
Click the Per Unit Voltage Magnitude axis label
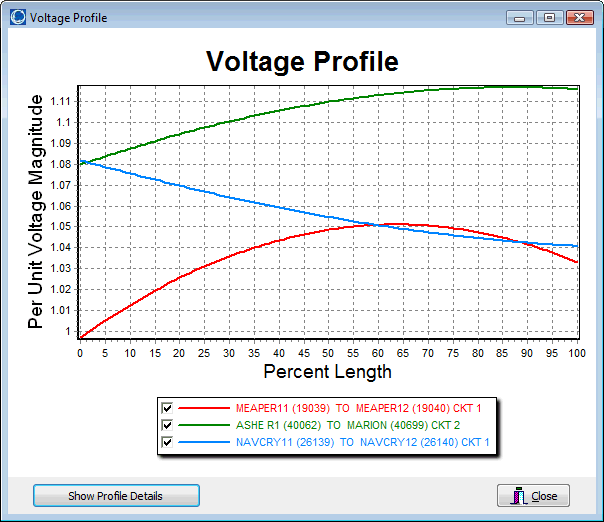pos(36,211)
